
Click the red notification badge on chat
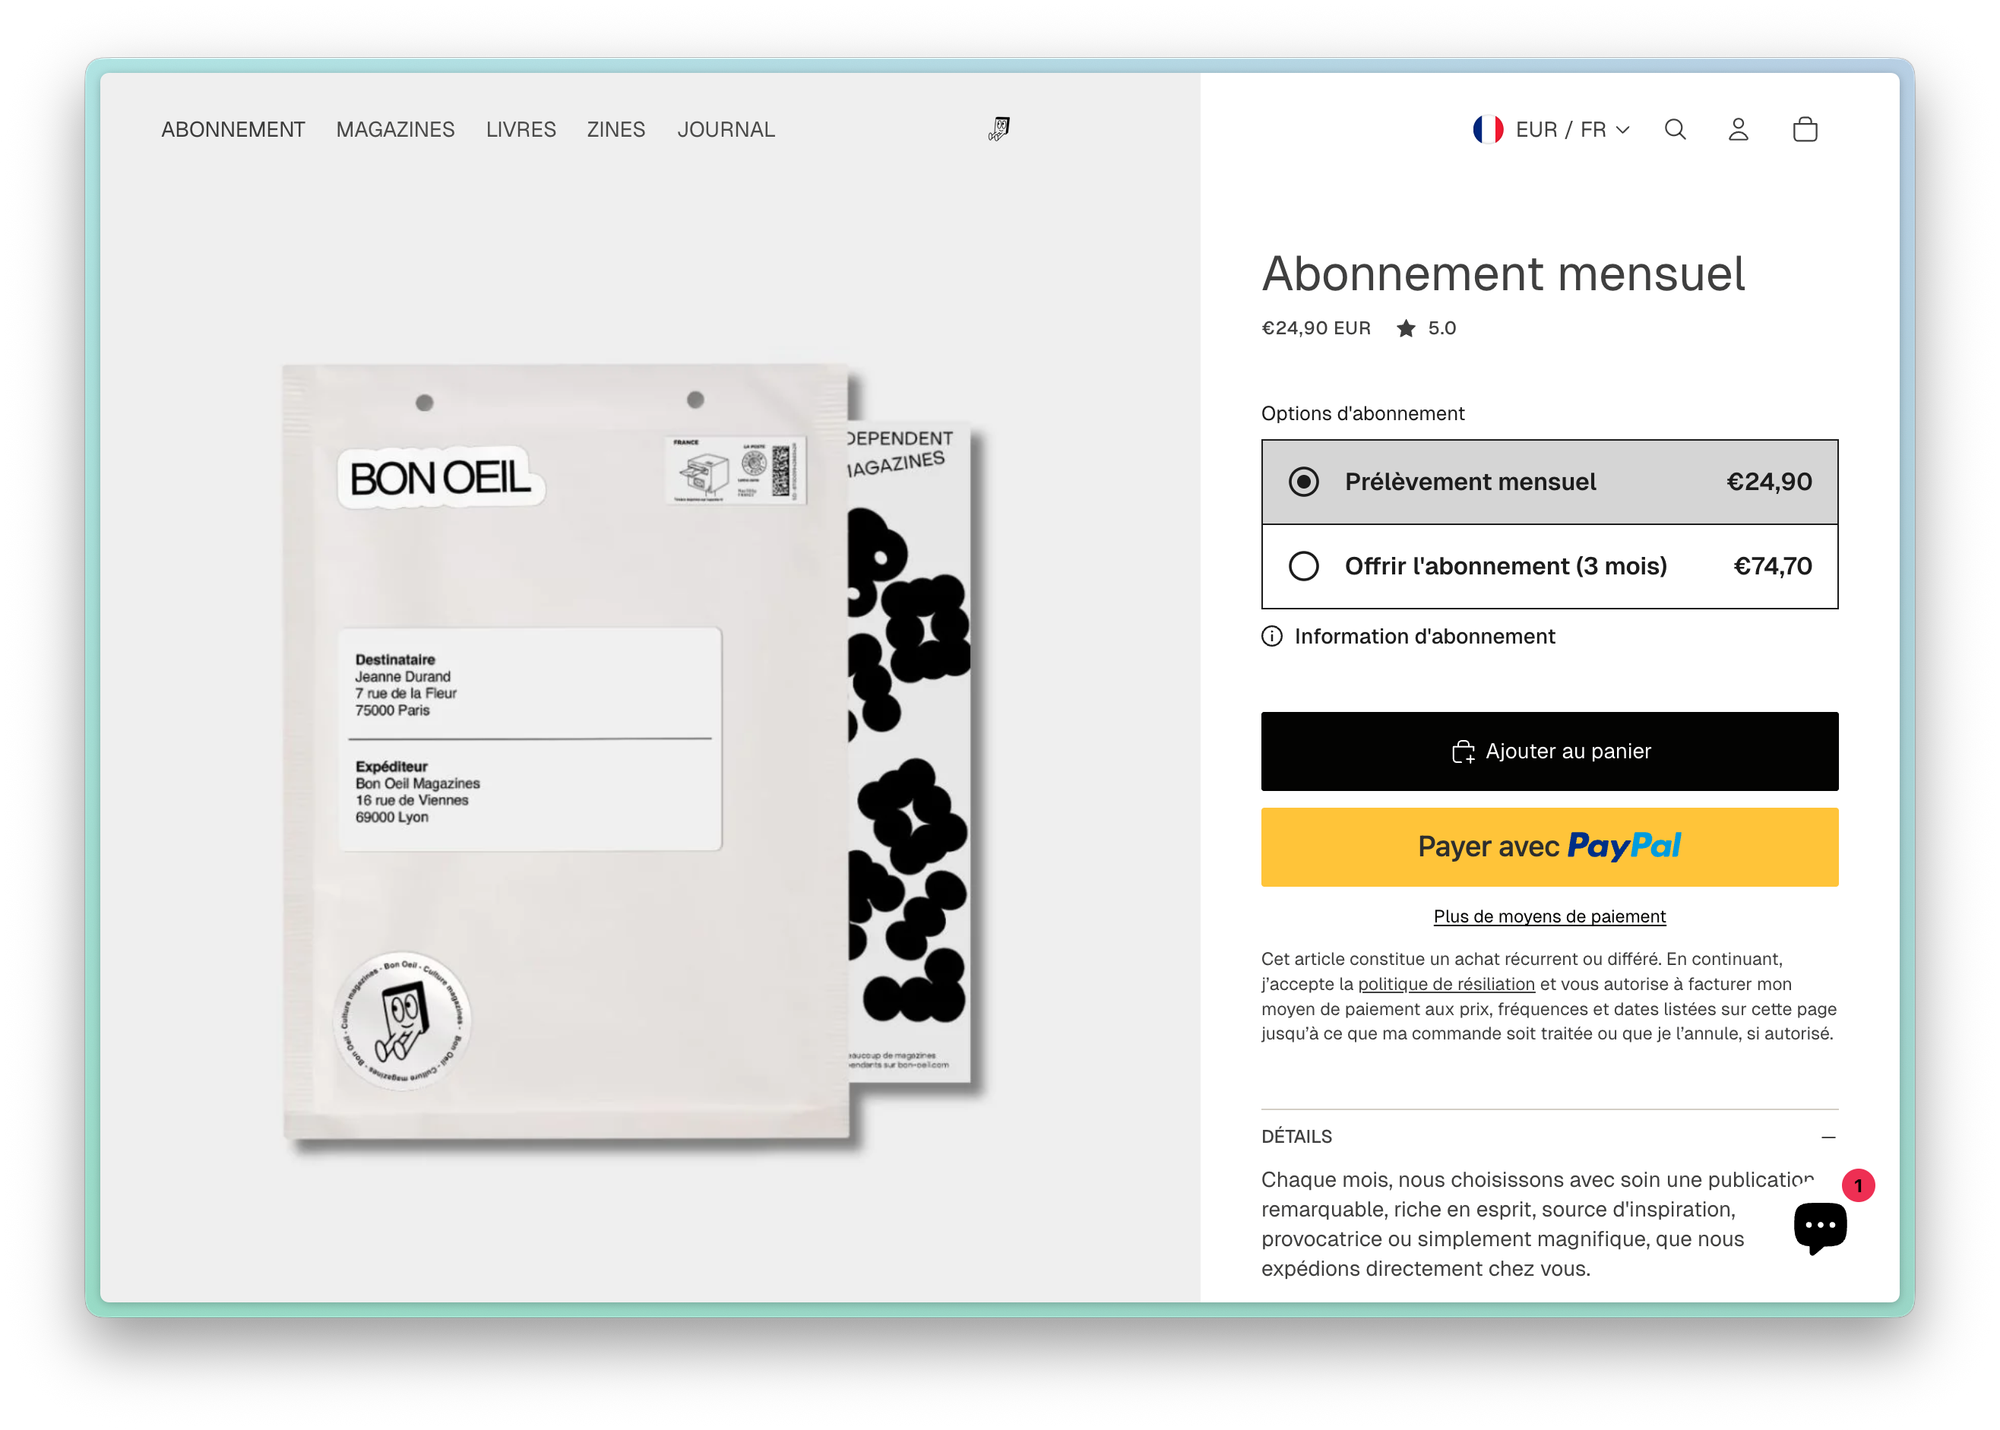1858,1186
